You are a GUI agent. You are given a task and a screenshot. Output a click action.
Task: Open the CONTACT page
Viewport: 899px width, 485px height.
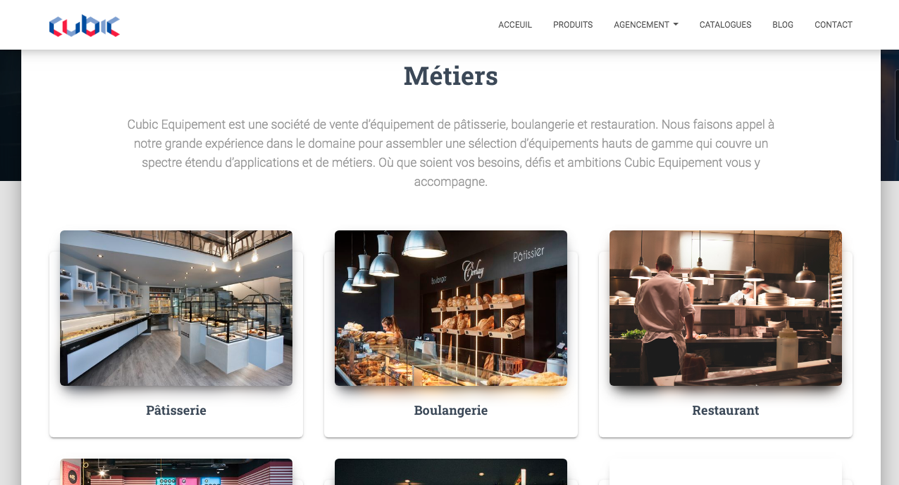(x=833, y=25)
